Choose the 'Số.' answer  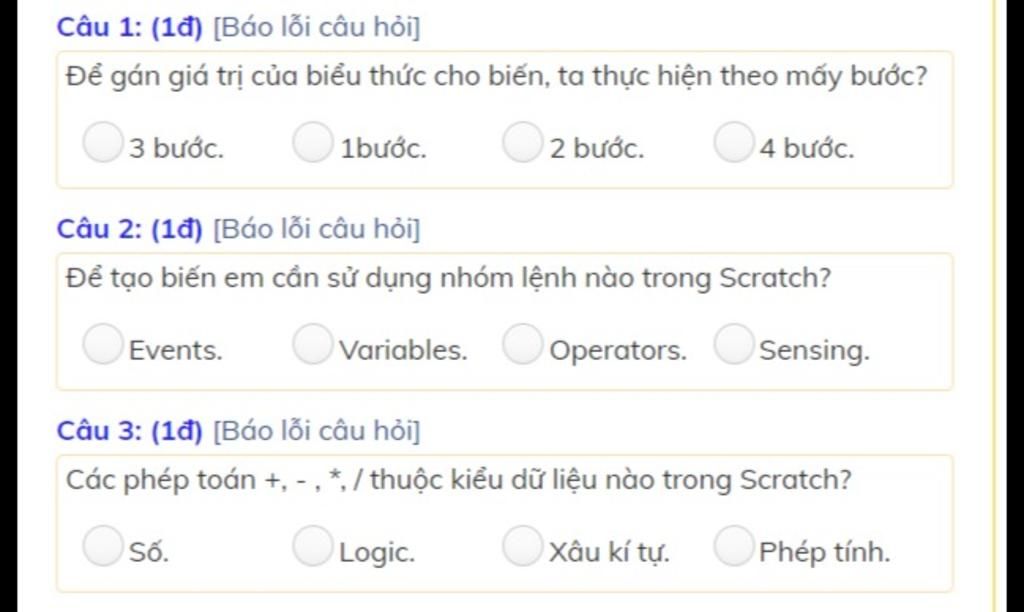click(103, 545)
